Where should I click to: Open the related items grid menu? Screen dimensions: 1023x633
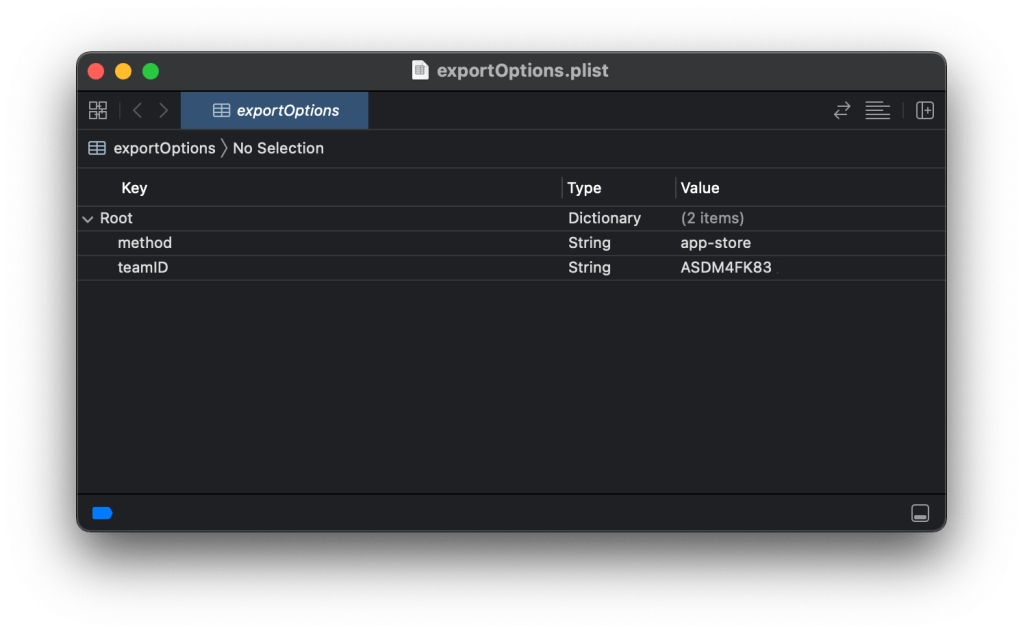98,111
